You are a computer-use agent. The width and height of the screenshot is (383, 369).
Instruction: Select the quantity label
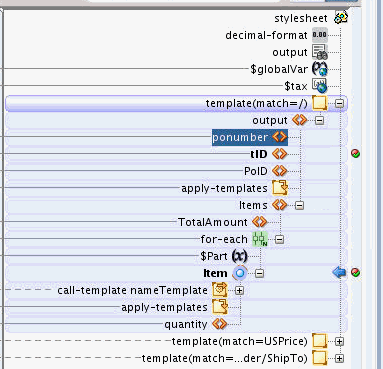pos(186,325)
